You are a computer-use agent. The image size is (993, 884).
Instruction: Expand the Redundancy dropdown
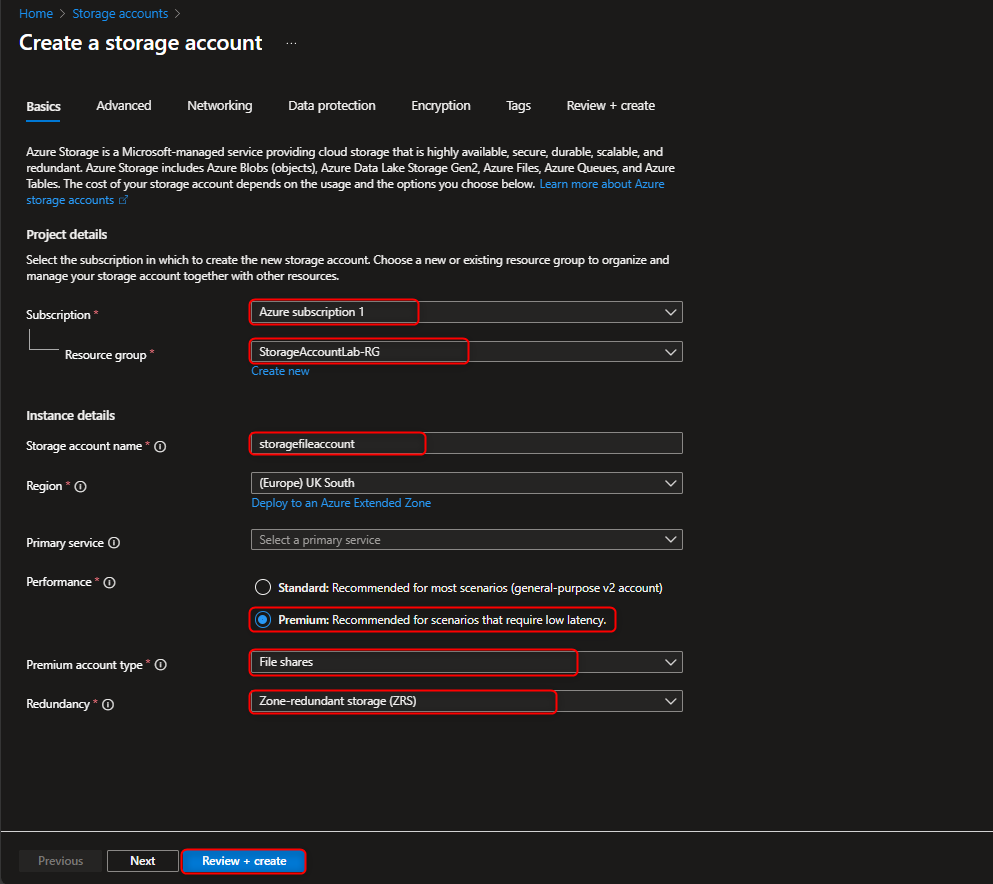click(671, 701)
